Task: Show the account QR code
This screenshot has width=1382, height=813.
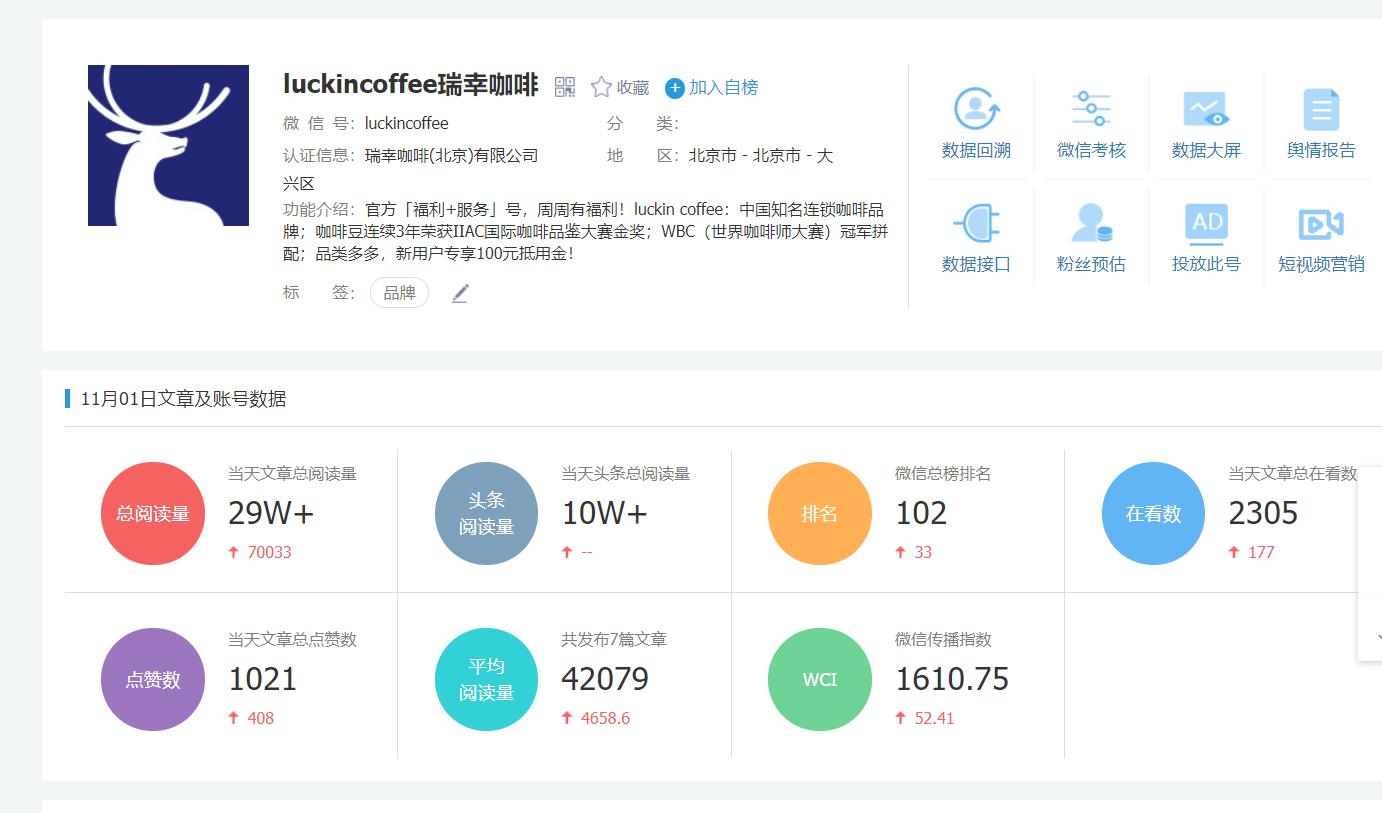Action: tap(565, 87)
